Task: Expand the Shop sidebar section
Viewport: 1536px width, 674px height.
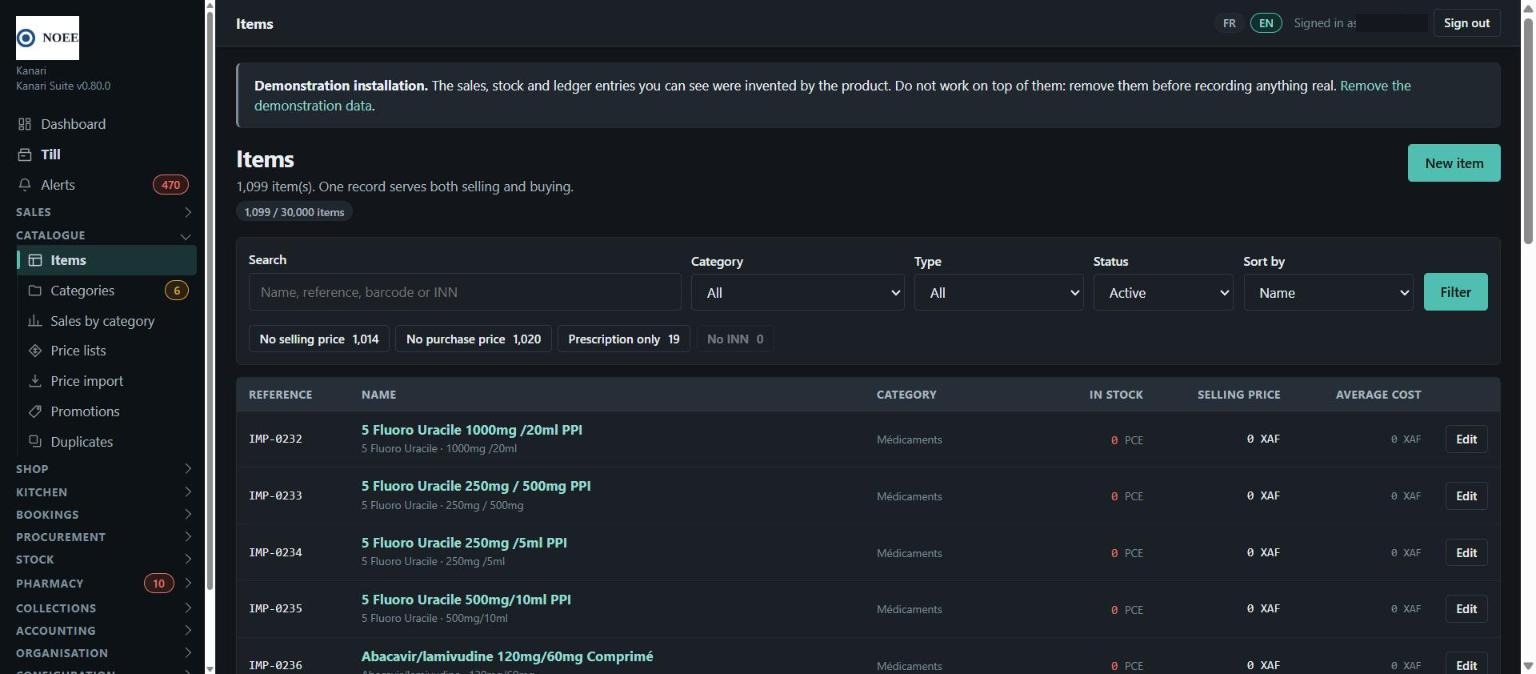Action: tap(104, 468)
